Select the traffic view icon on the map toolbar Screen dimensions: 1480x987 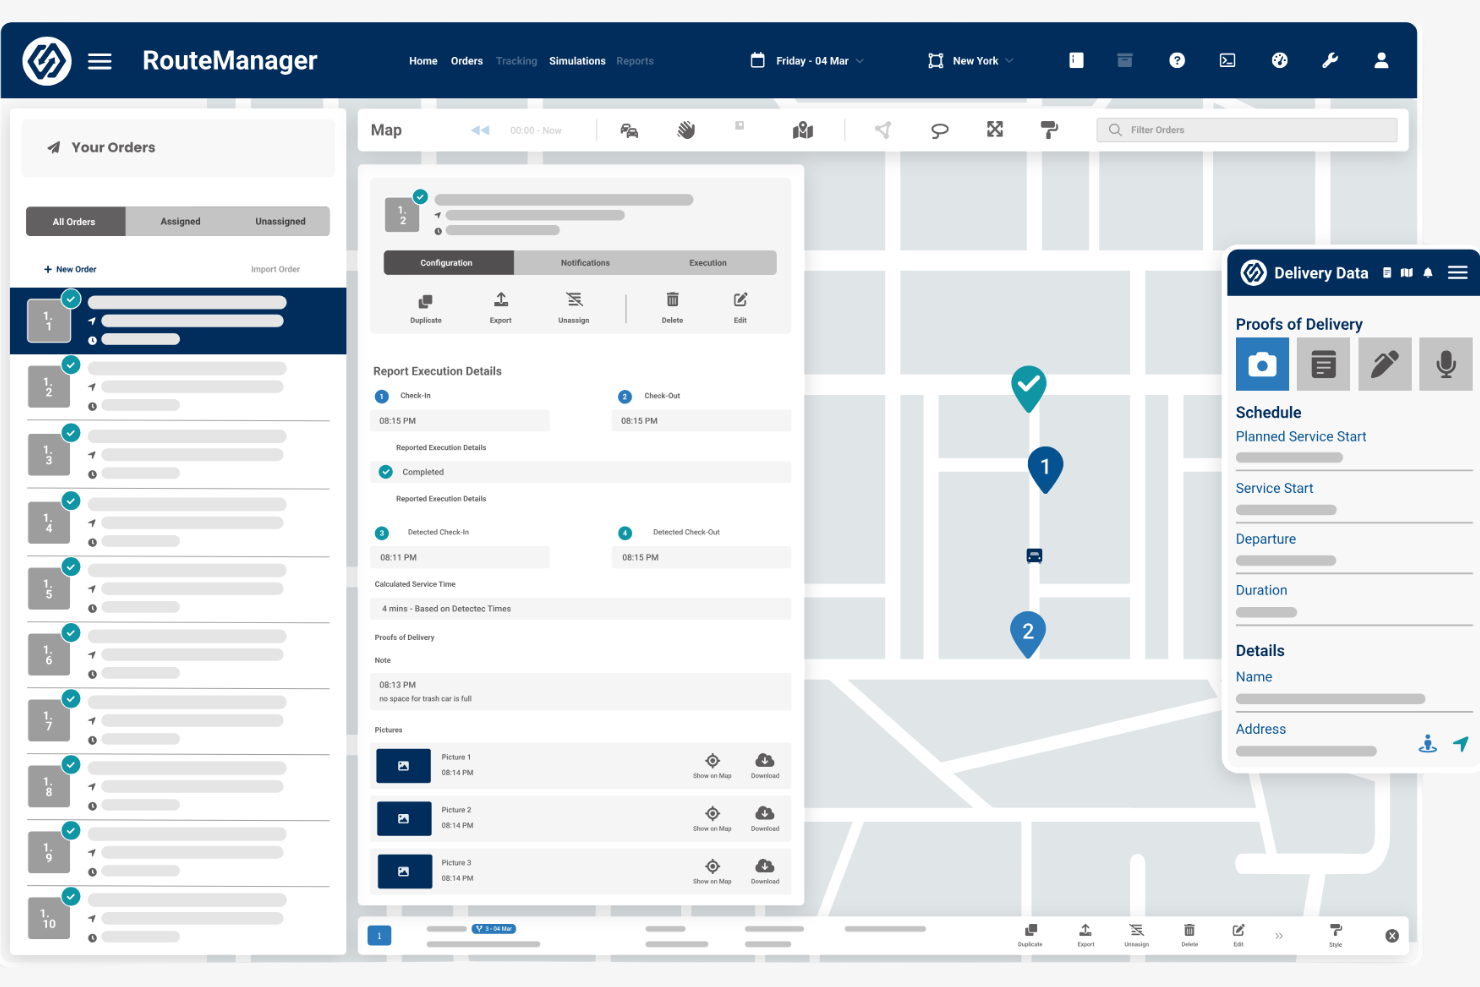(x=628, y=129)
